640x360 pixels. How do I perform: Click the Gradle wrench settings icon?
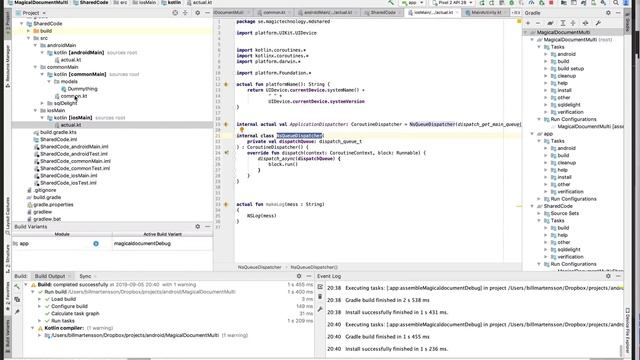[598, 23]
